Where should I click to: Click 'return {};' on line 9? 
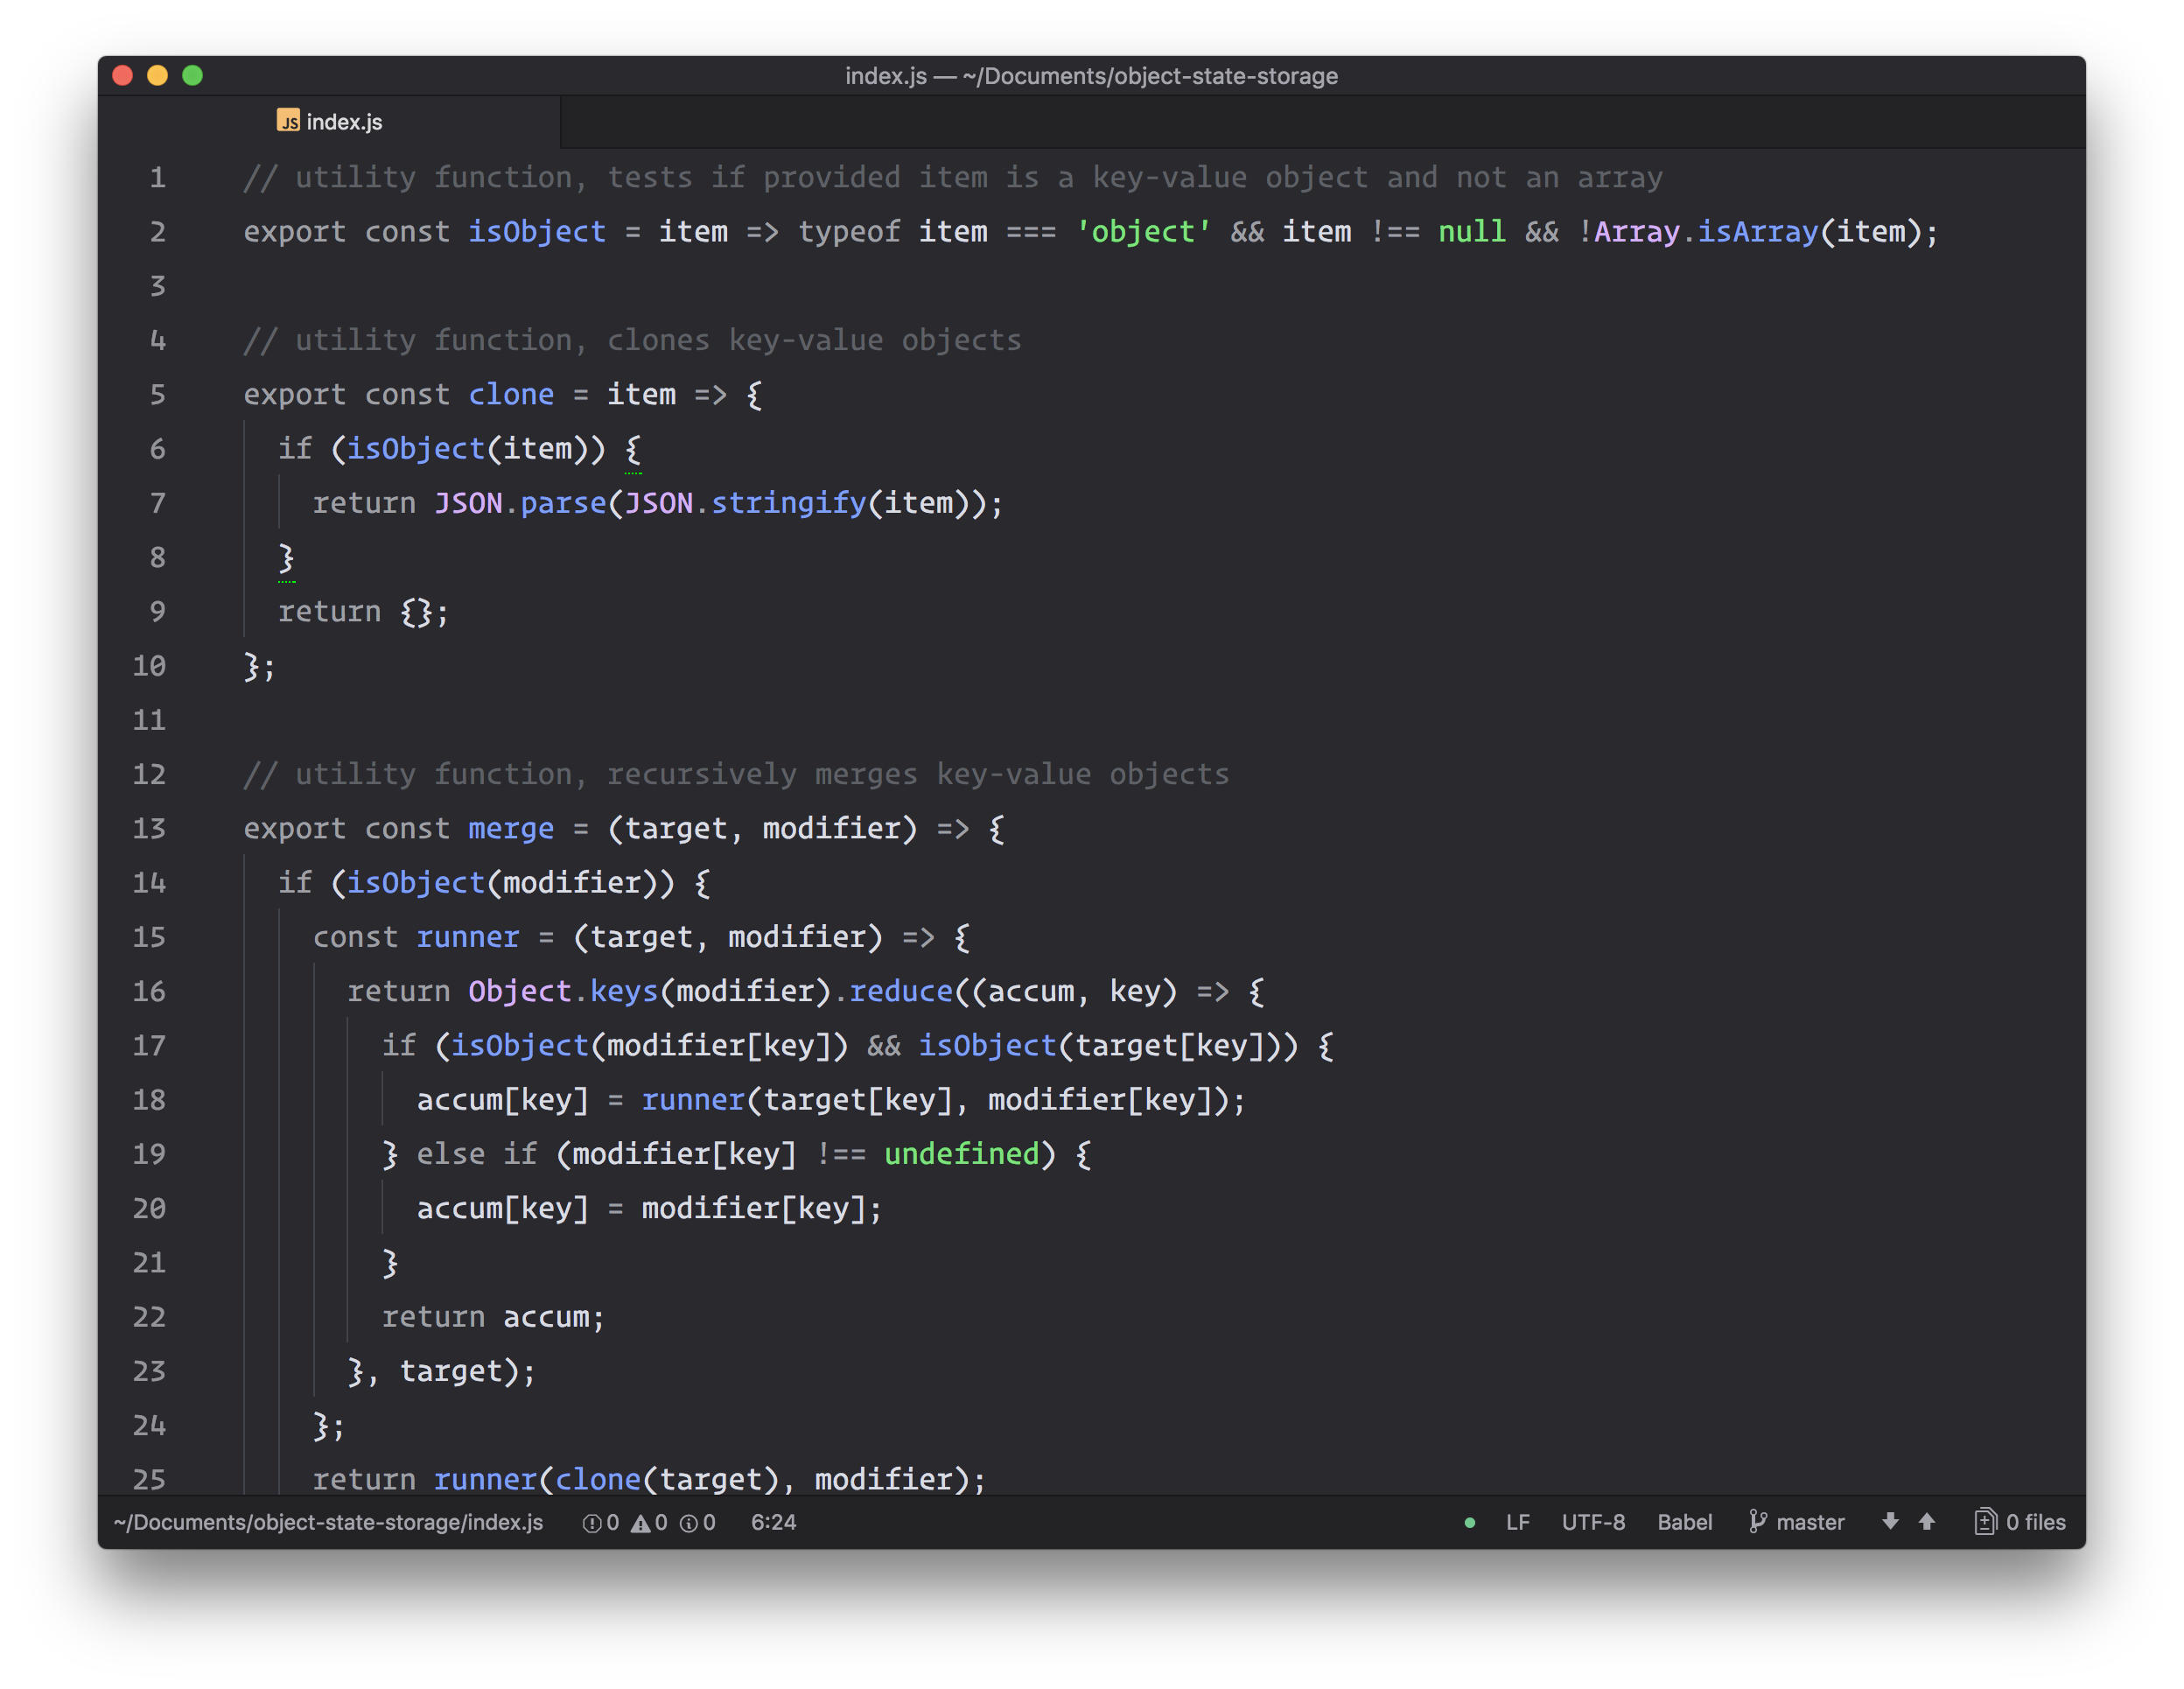coord(364,612)
